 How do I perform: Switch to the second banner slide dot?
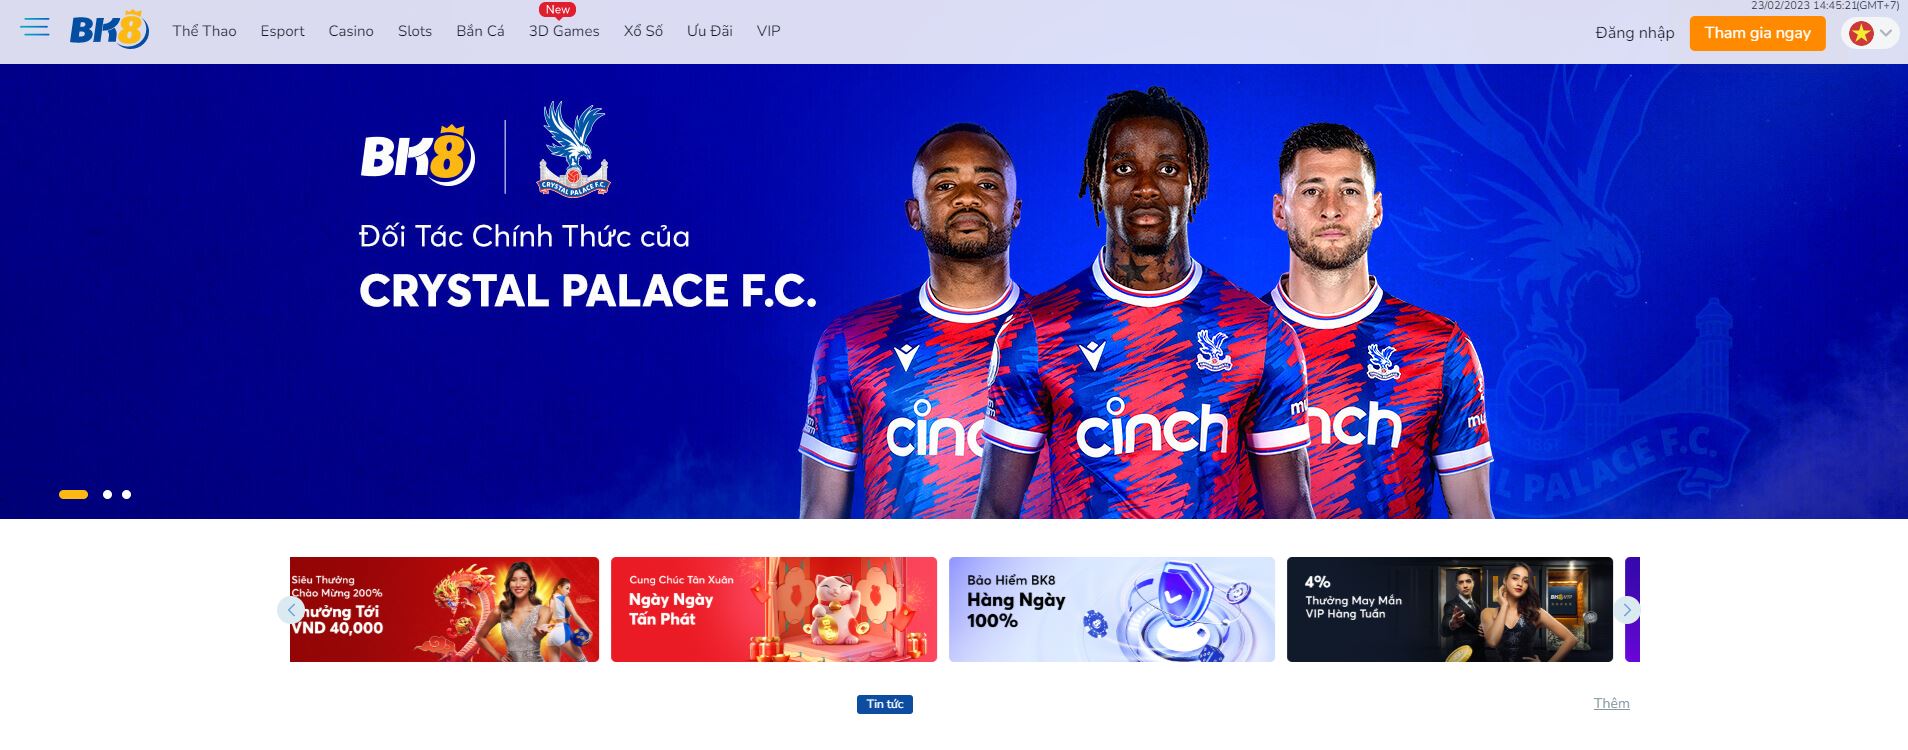pyautogui.click(x=107, y=494)
